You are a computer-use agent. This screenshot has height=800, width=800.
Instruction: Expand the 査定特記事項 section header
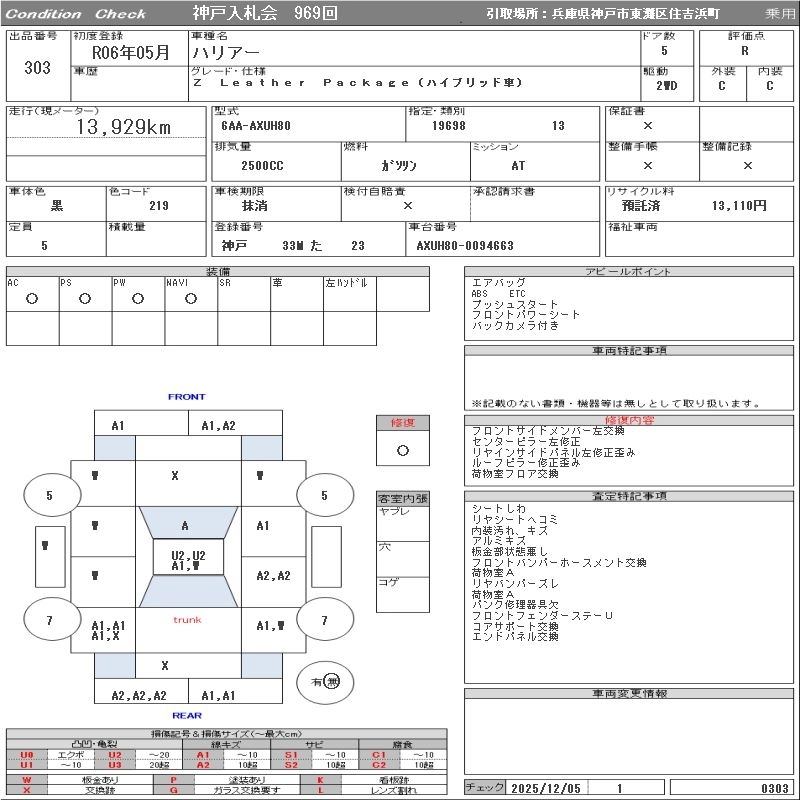629,496
